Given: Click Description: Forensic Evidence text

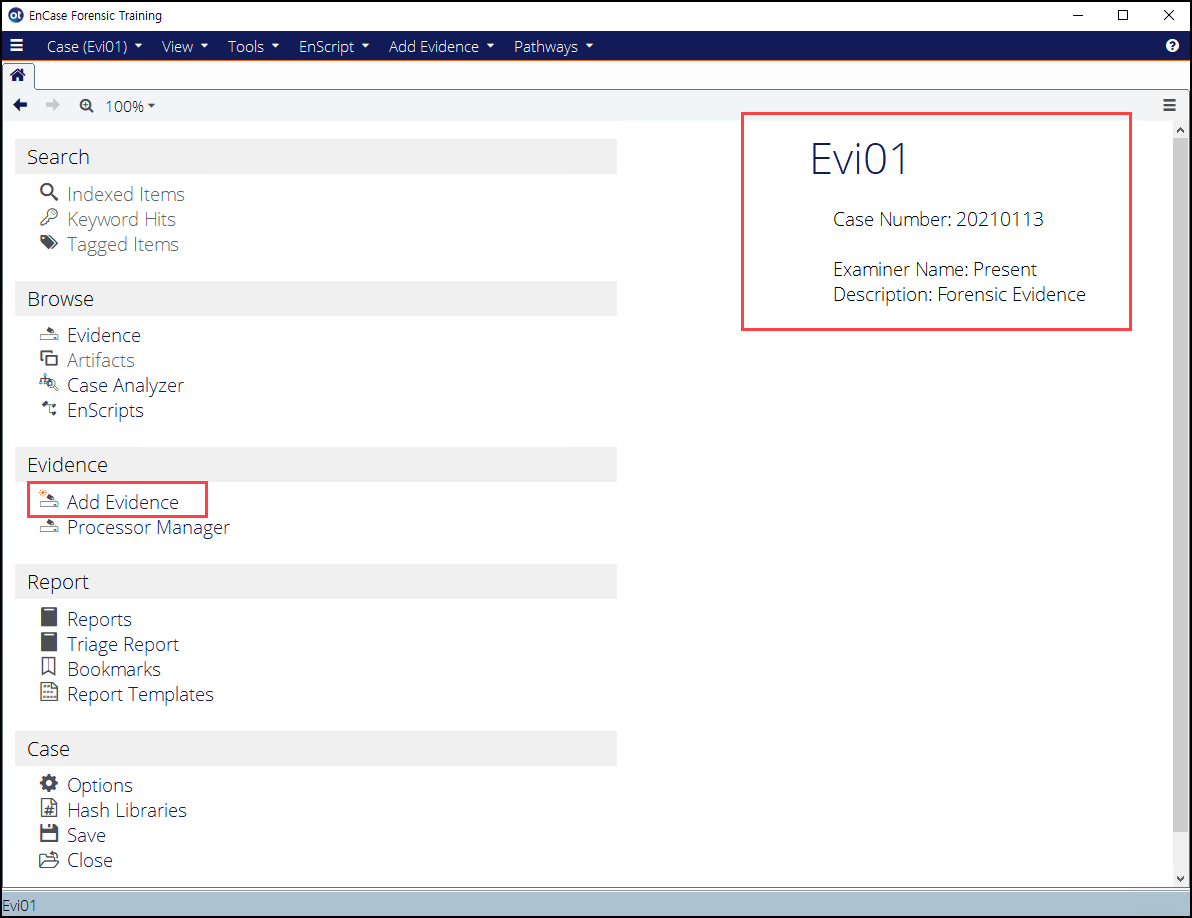Looking at the screenshot, I should 959,295.
